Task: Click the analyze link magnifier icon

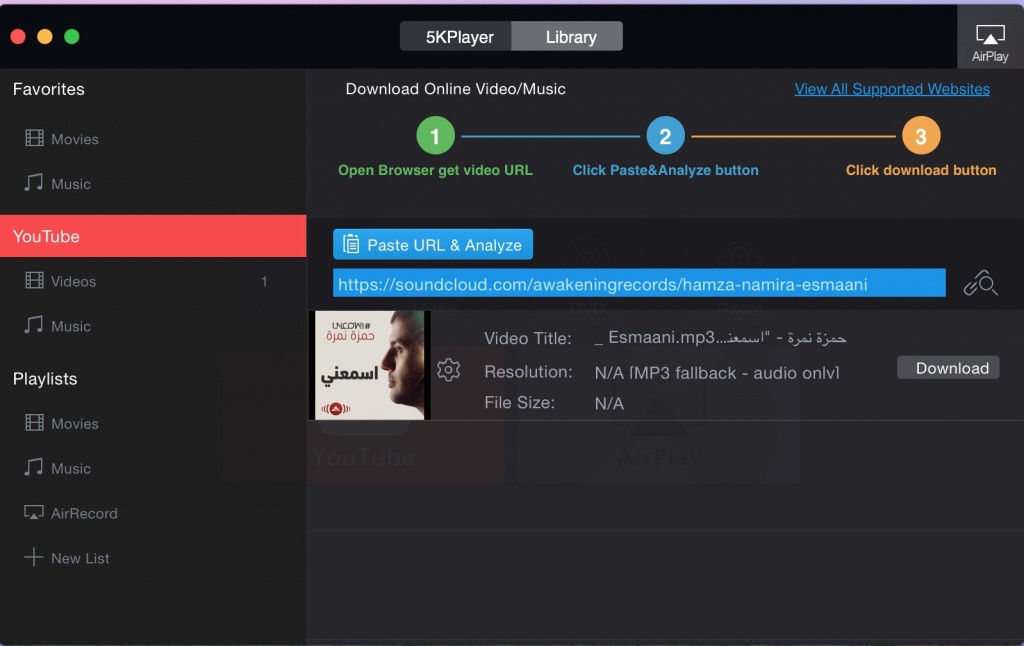Action: pyautogui.click(x=980, y=283)
